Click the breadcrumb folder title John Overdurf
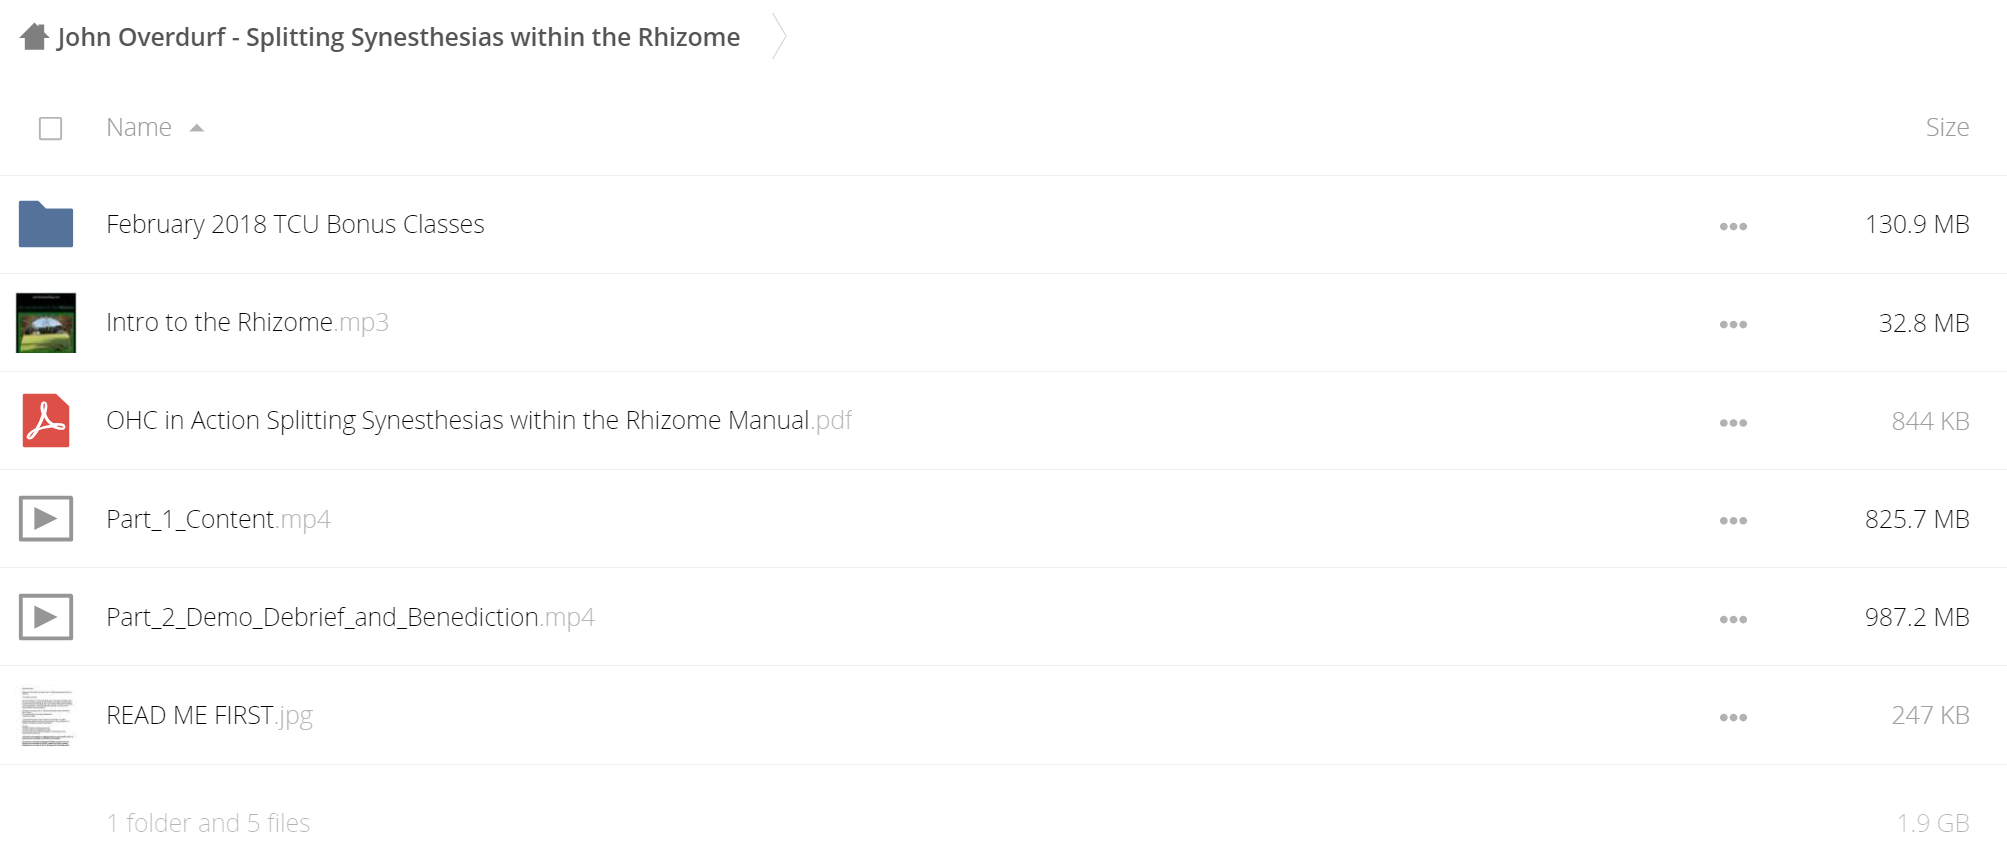The image size is (2007, 867). [x=398, y=37]
